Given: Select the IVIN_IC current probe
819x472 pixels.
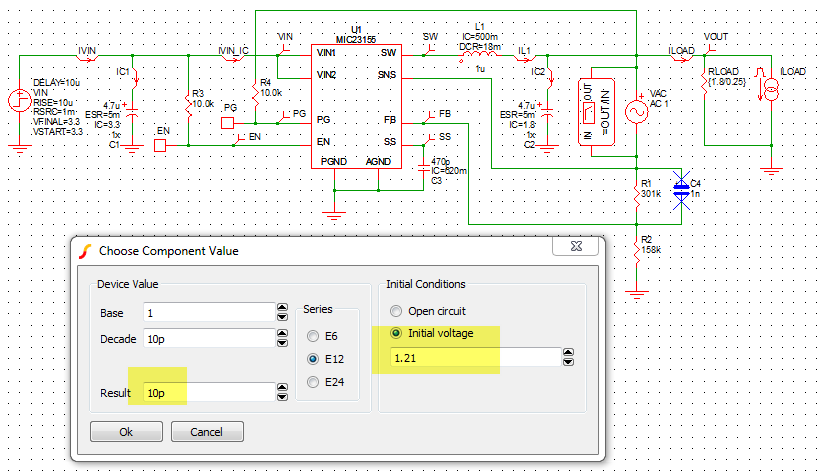Looking at the screenshot, I should pos(233,57).
